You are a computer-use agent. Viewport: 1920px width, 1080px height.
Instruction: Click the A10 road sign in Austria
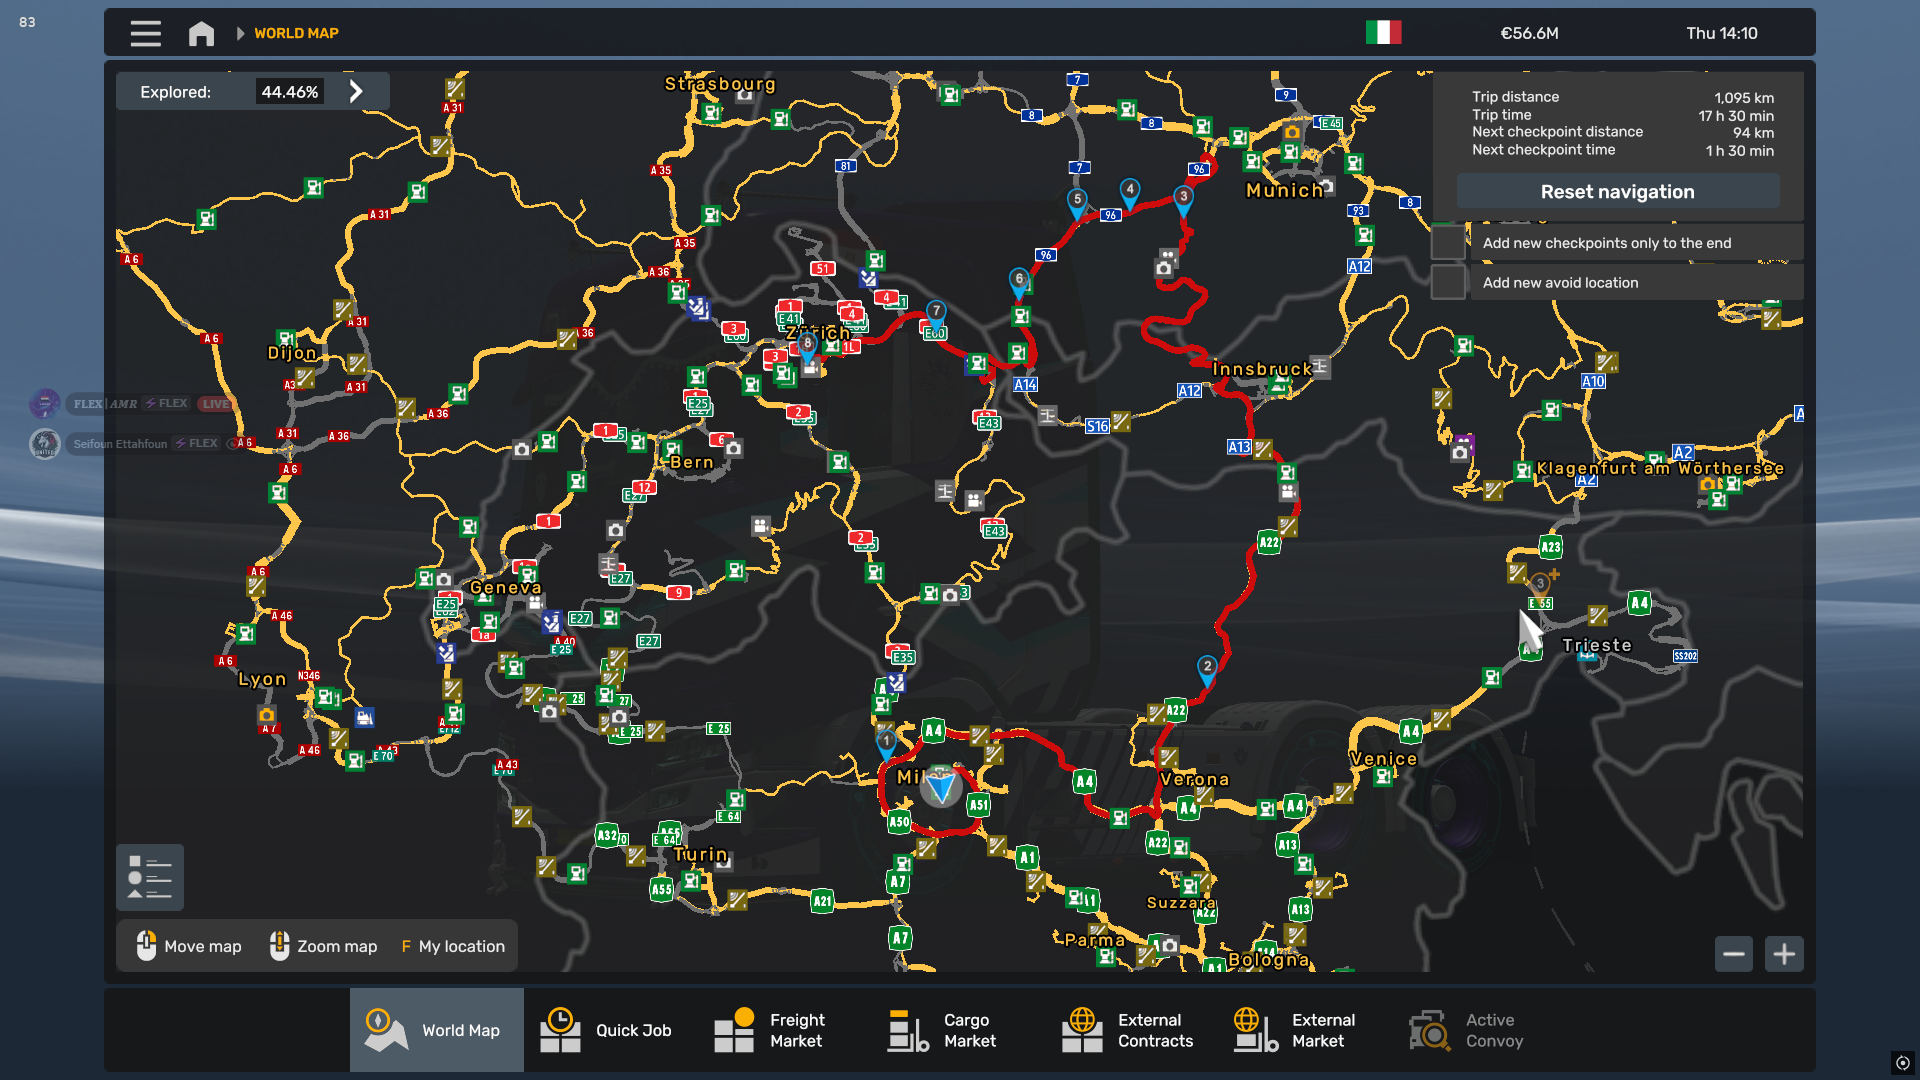[1593, 382]
